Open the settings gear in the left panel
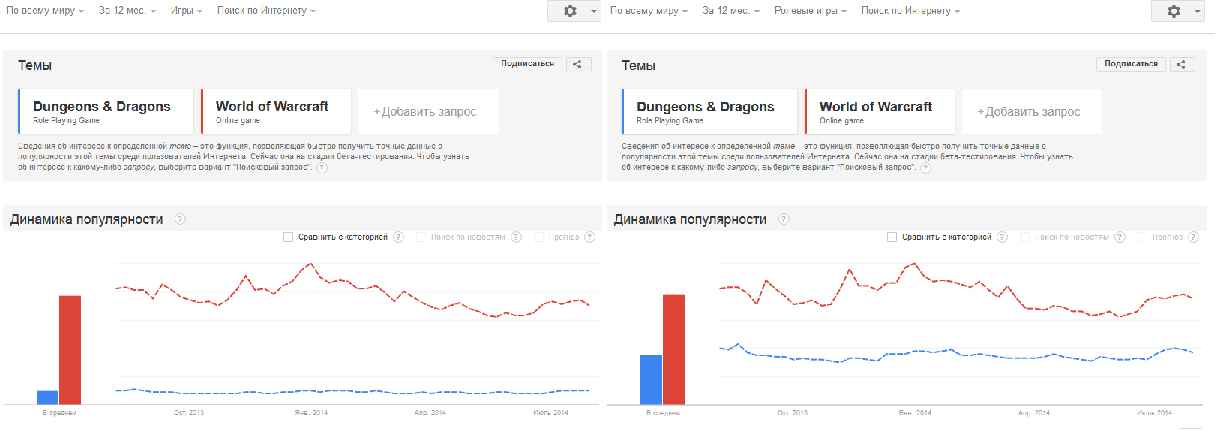This screenshot has height=440, width=1224. point(570,10)
